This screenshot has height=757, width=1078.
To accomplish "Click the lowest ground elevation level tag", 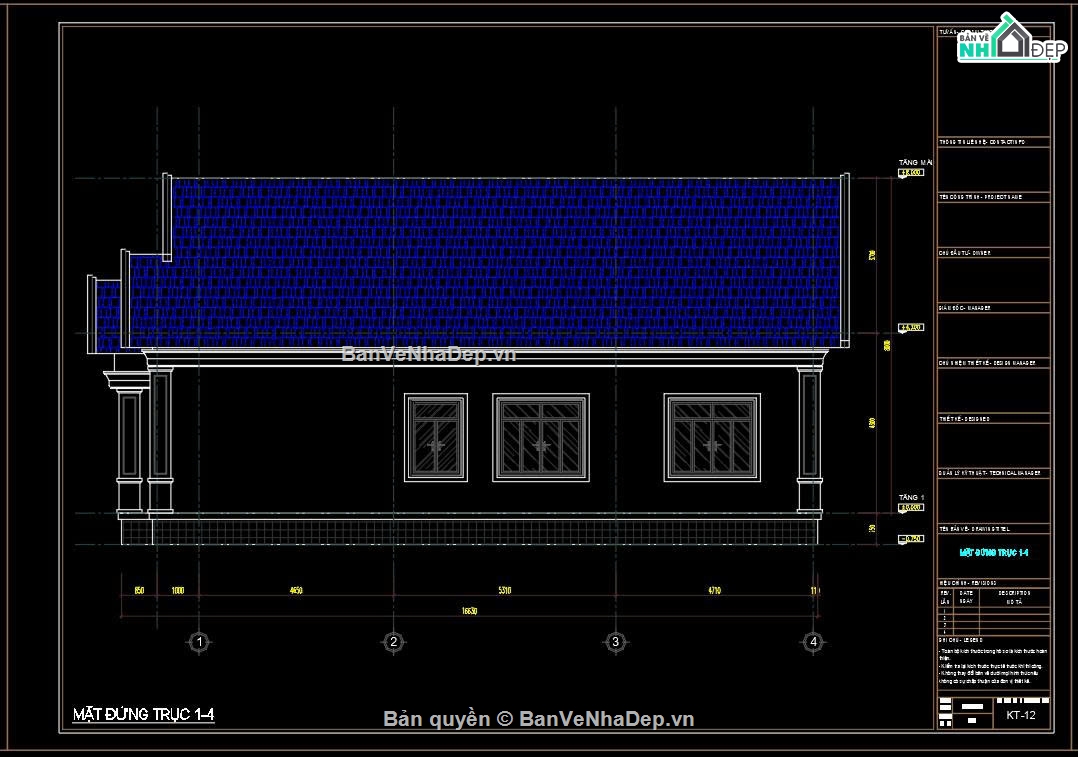I will click(911, 540).
